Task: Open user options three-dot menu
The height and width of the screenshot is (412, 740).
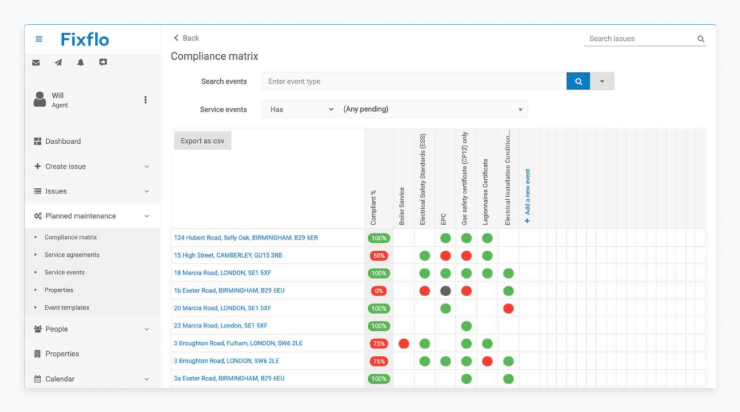Action: point(145,100)
